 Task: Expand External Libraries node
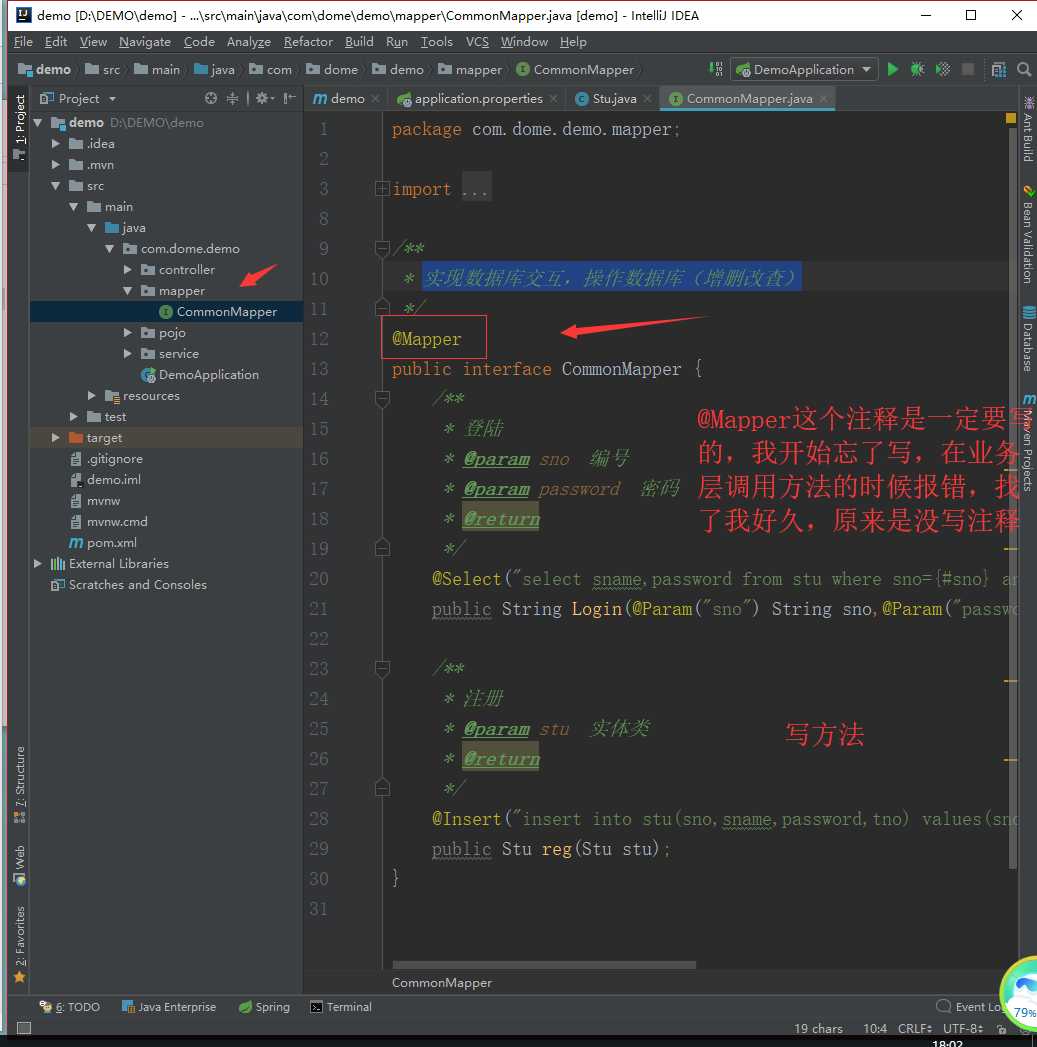coord(38,564)
